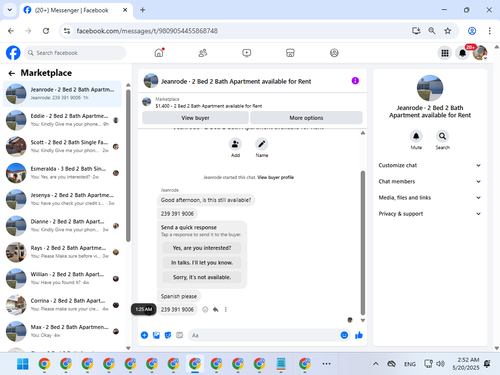Open the taskbar overflow three dots

click(x=326, y=364)
